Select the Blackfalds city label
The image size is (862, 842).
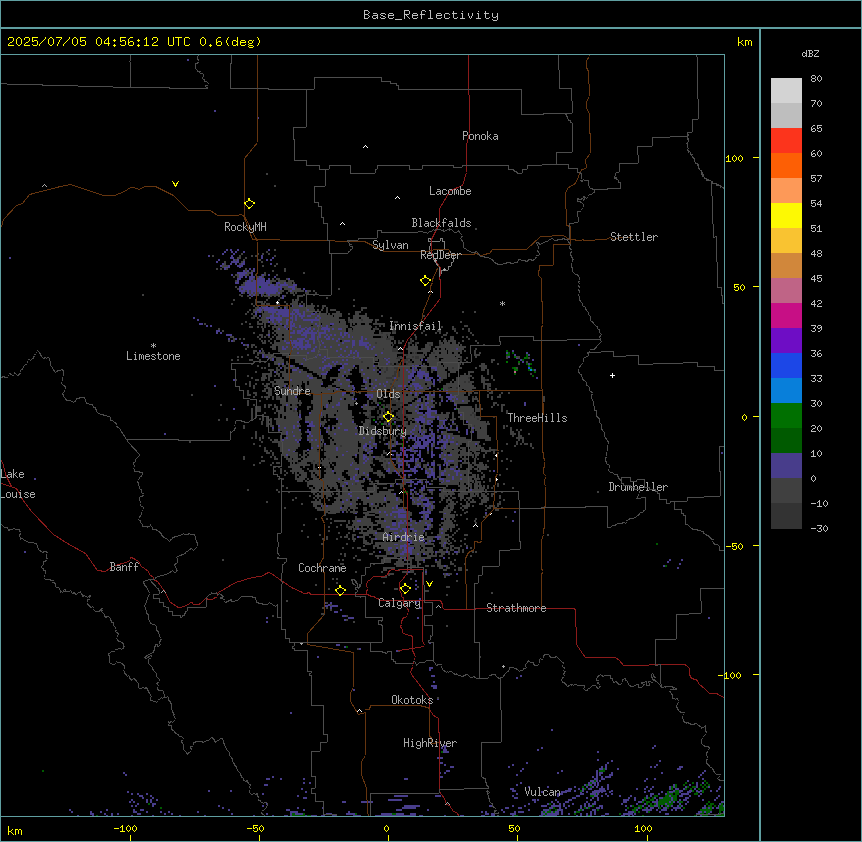point(441,223)
